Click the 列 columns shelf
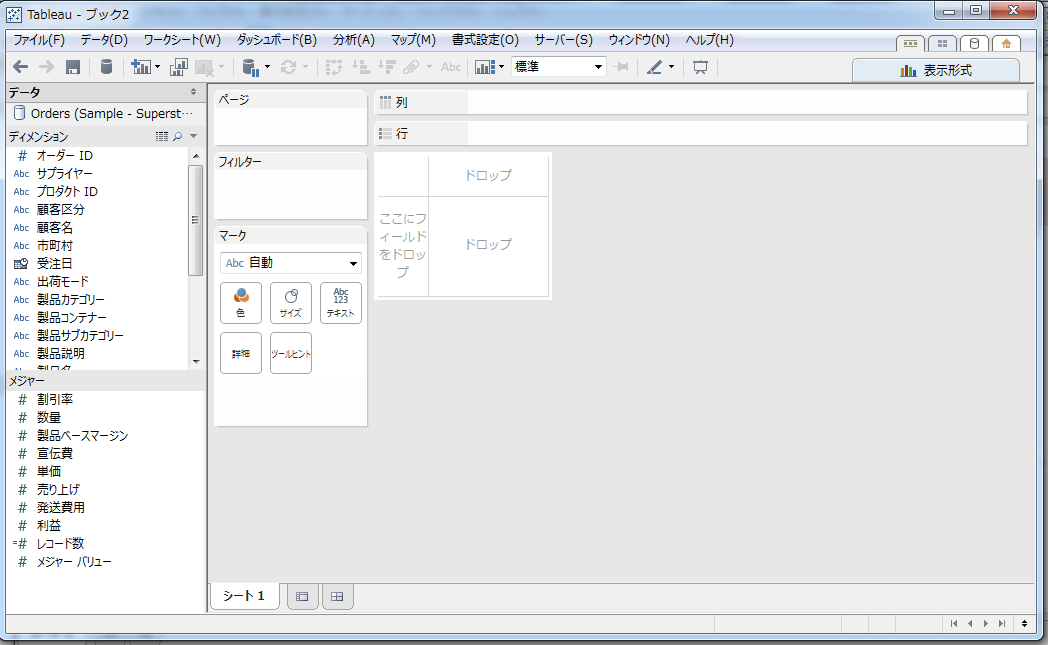This screenshot has width=1048, height=645. [x=700, y=102]
